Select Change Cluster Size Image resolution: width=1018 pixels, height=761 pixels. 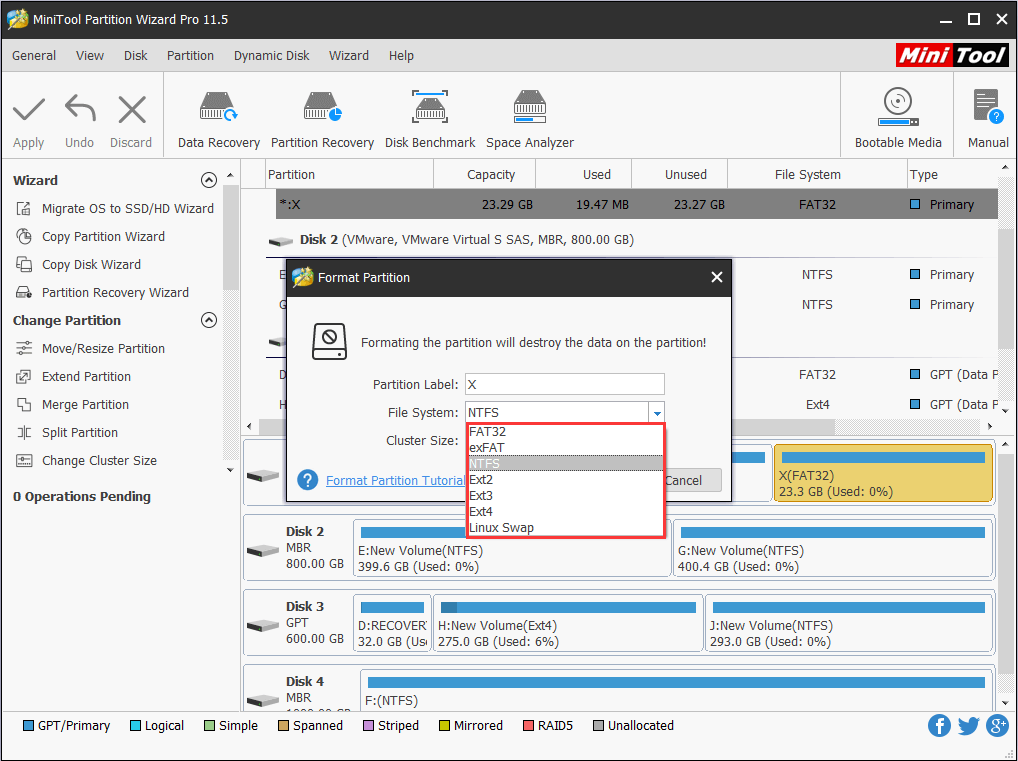86,460
